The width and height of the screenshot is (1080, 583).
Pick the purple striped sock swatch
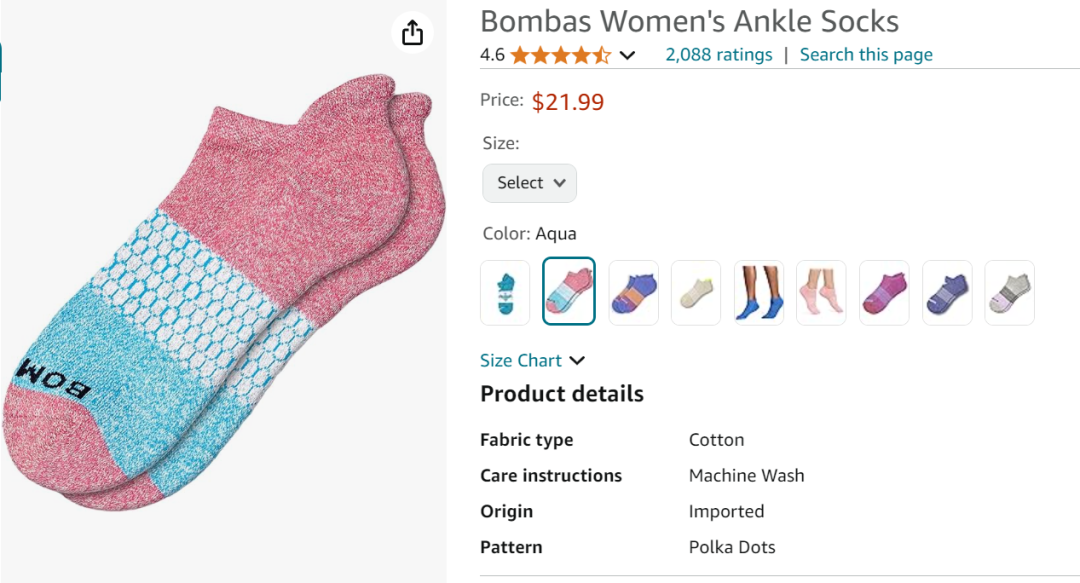947,293
